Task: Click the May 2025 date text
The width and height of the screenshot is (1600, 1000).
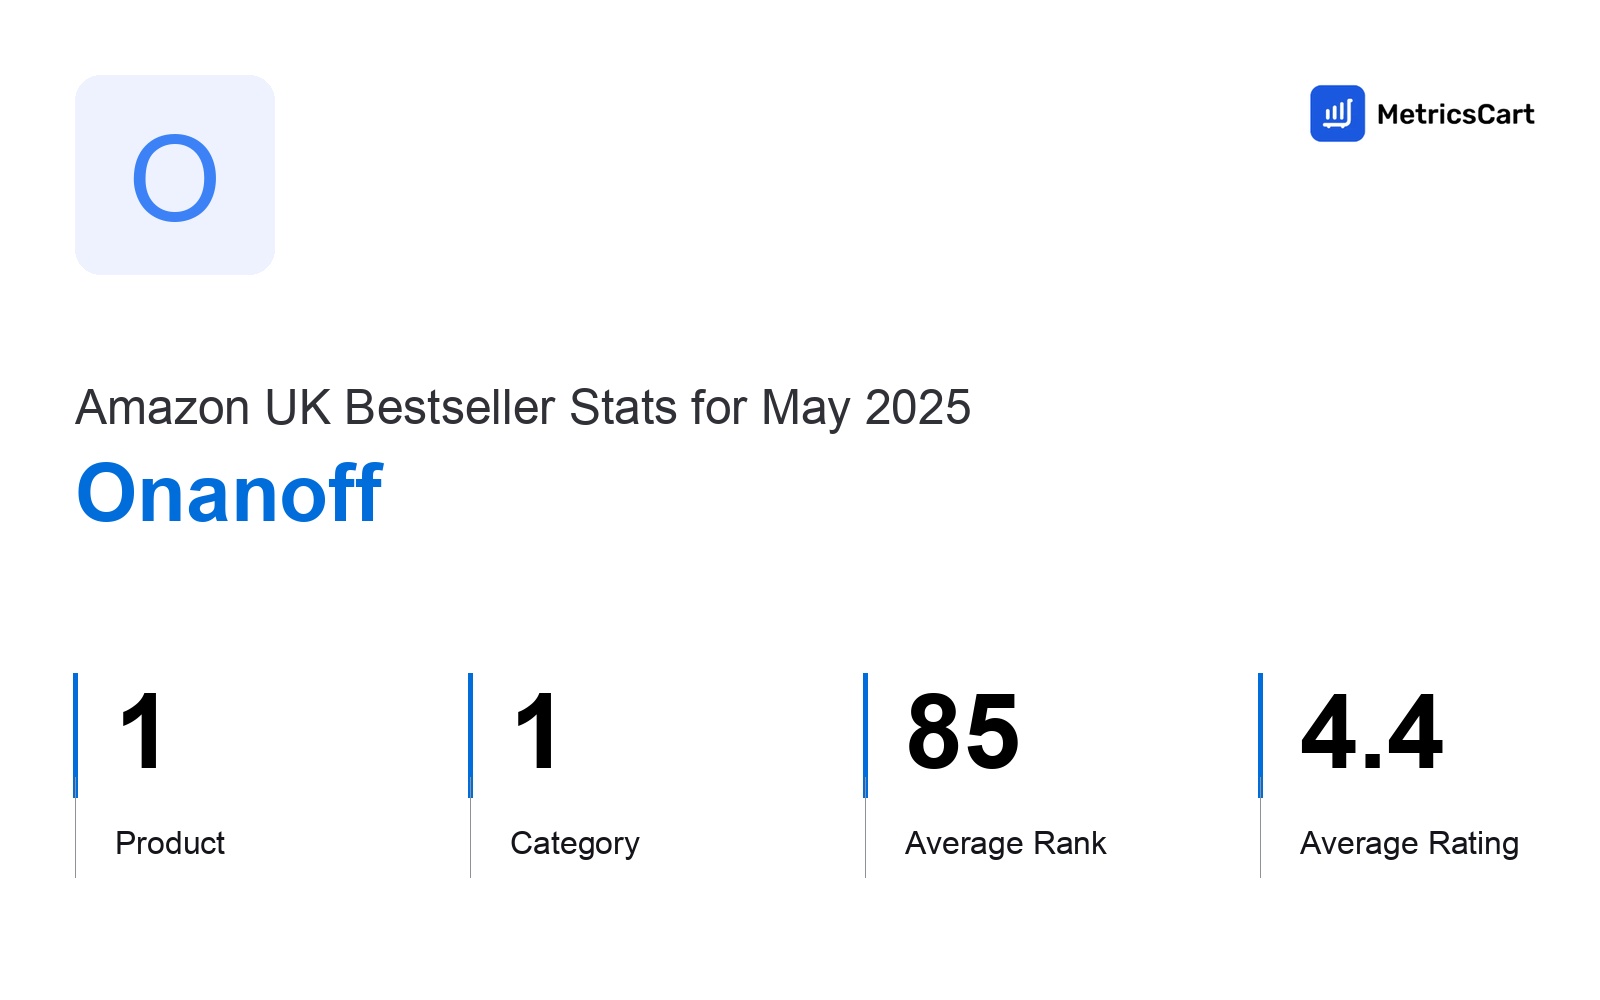Action: click(866, 408)
